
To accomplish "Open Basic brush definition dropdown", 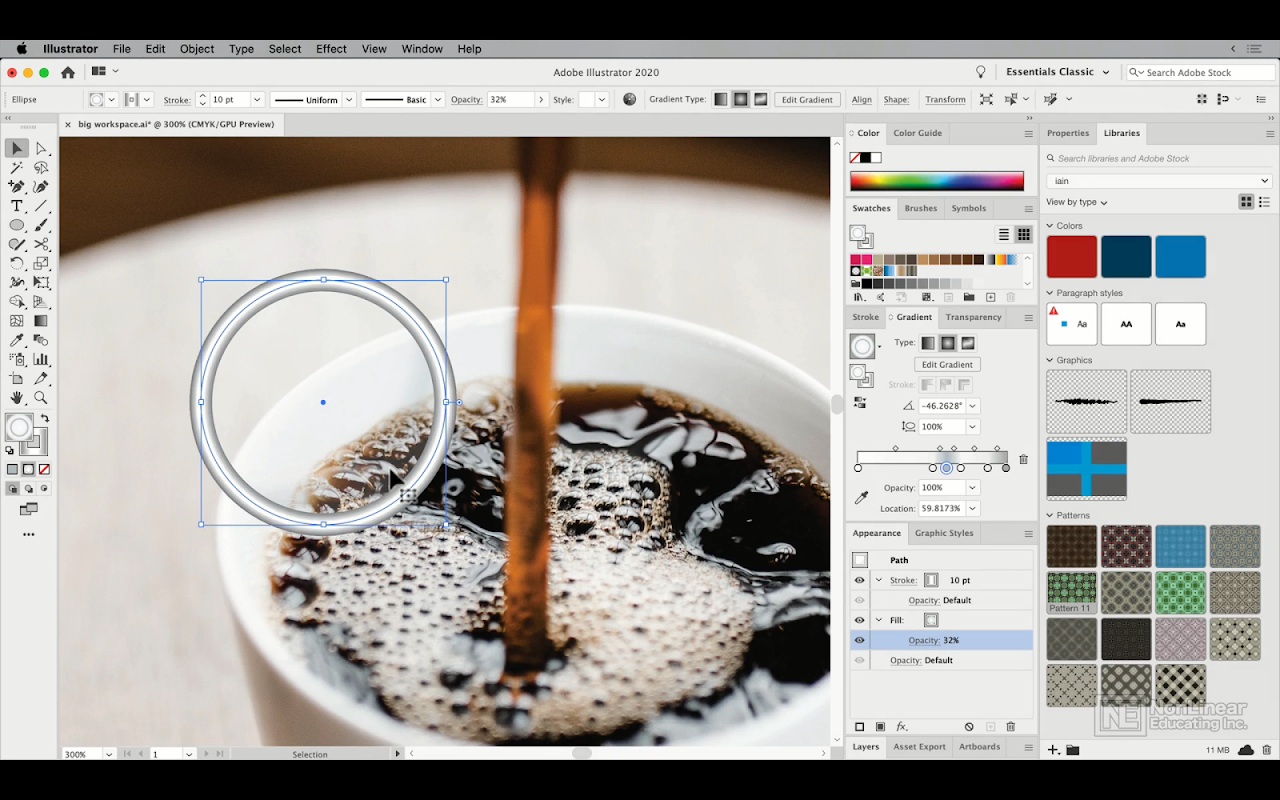I will (x=437, y=100).
